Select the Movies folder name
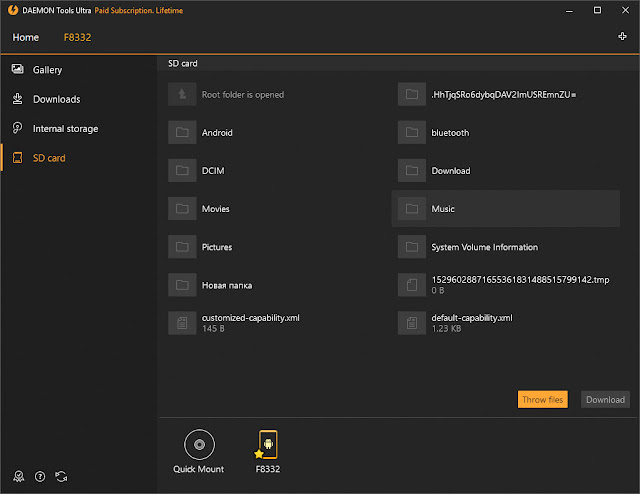640x494 pixels. [216, 209]
